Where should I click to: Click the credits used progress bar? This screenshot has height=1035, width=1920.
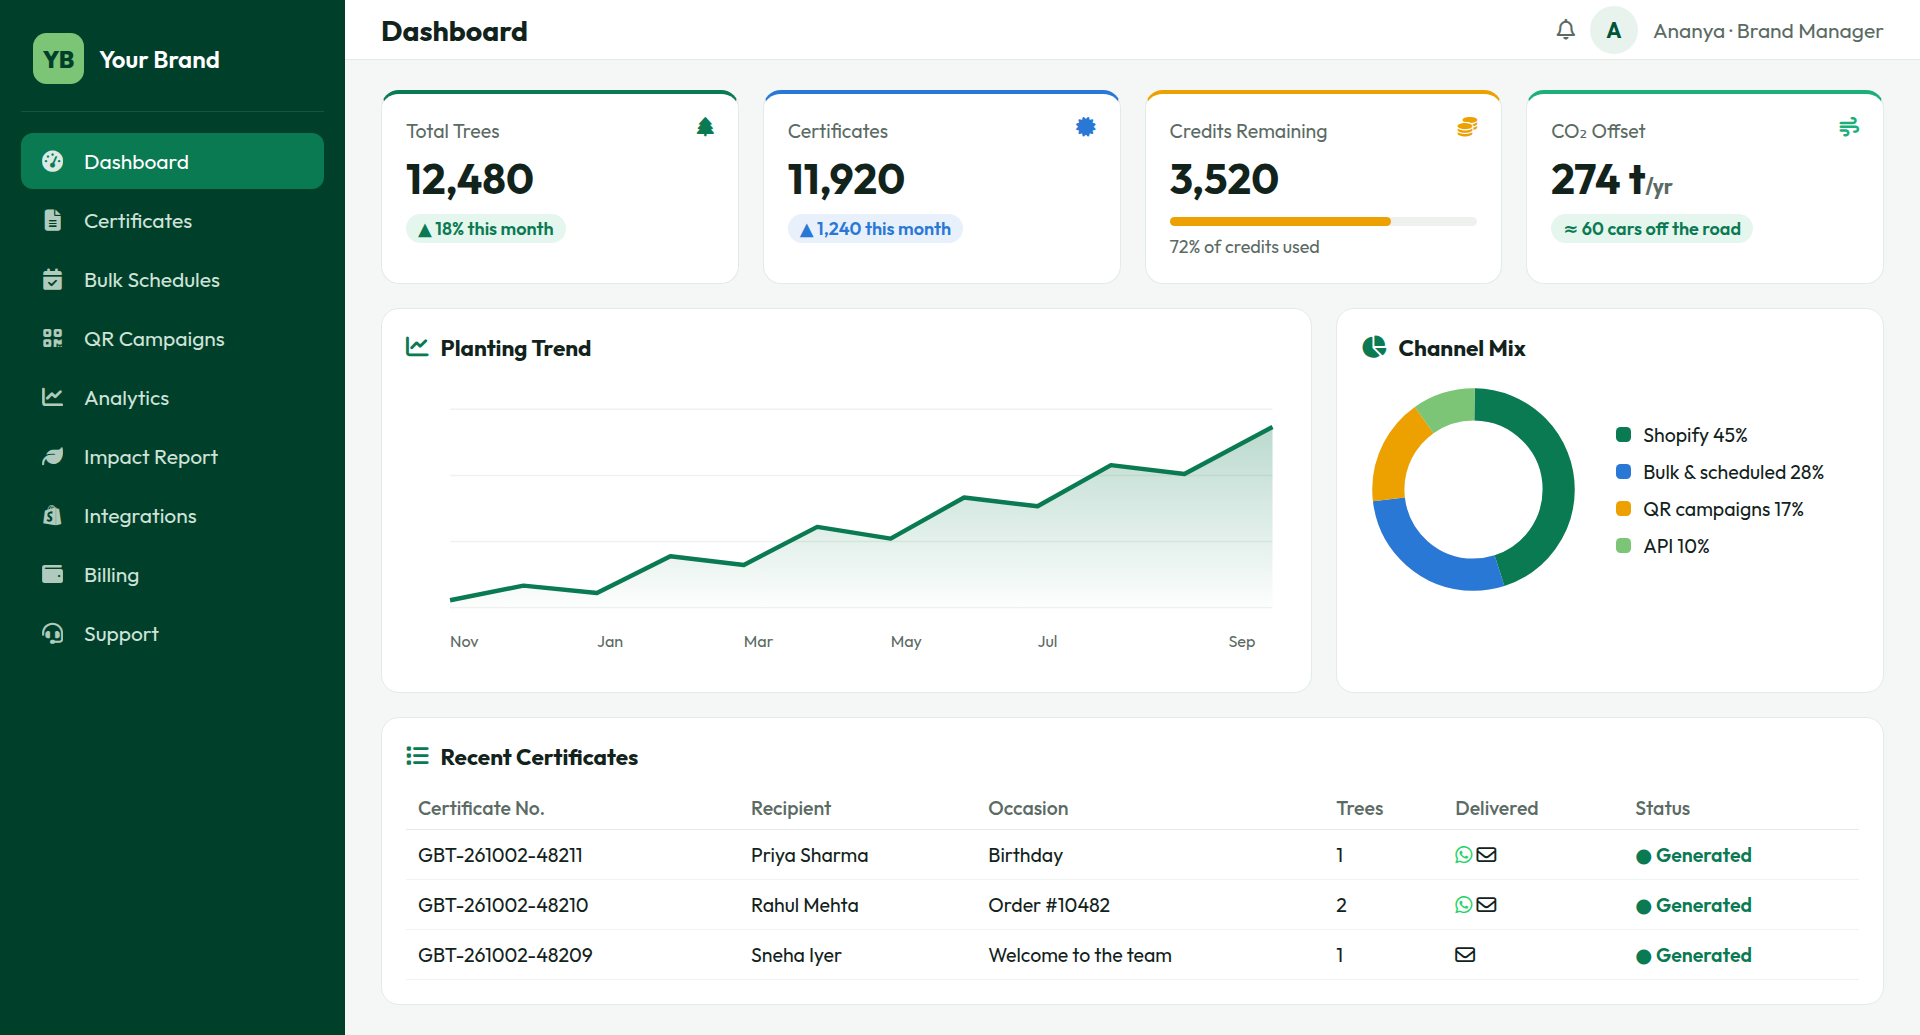1323,221
